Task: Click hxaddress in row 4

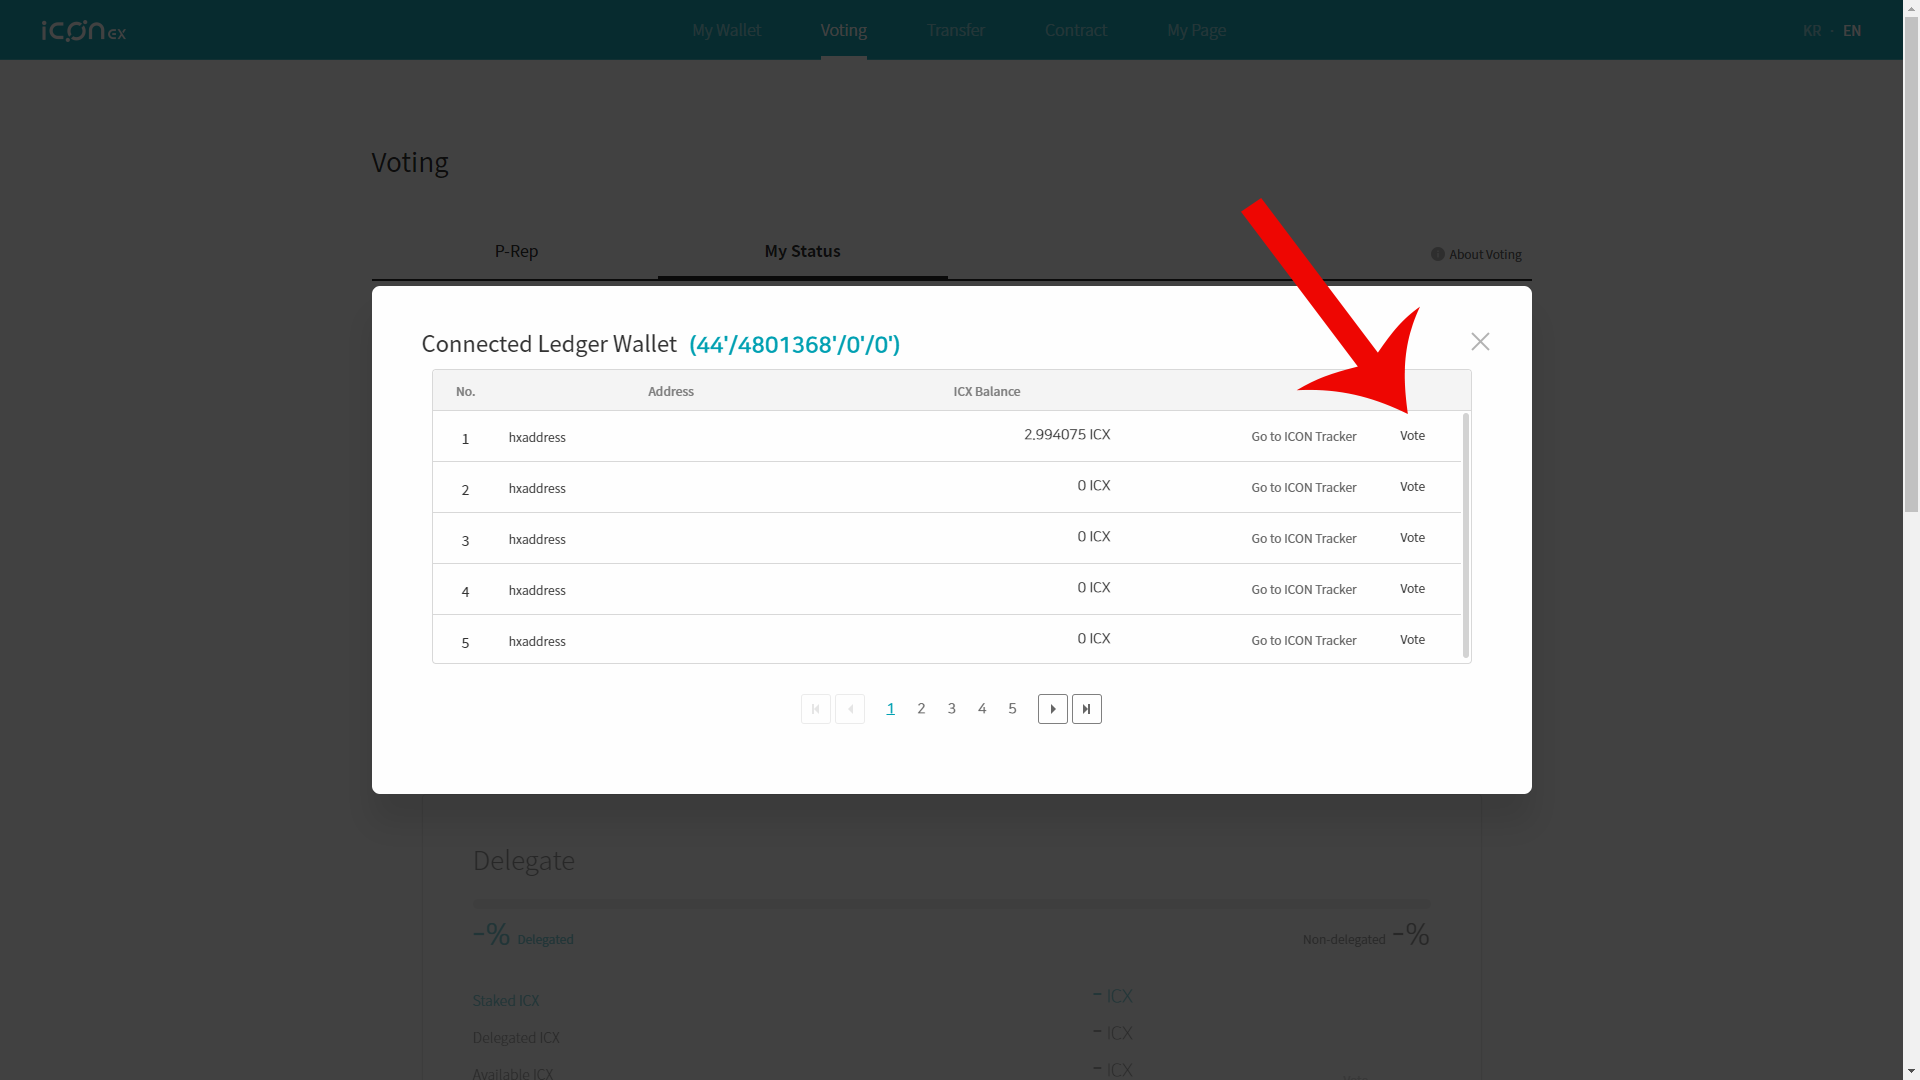Action: click(x=537, y=591)
